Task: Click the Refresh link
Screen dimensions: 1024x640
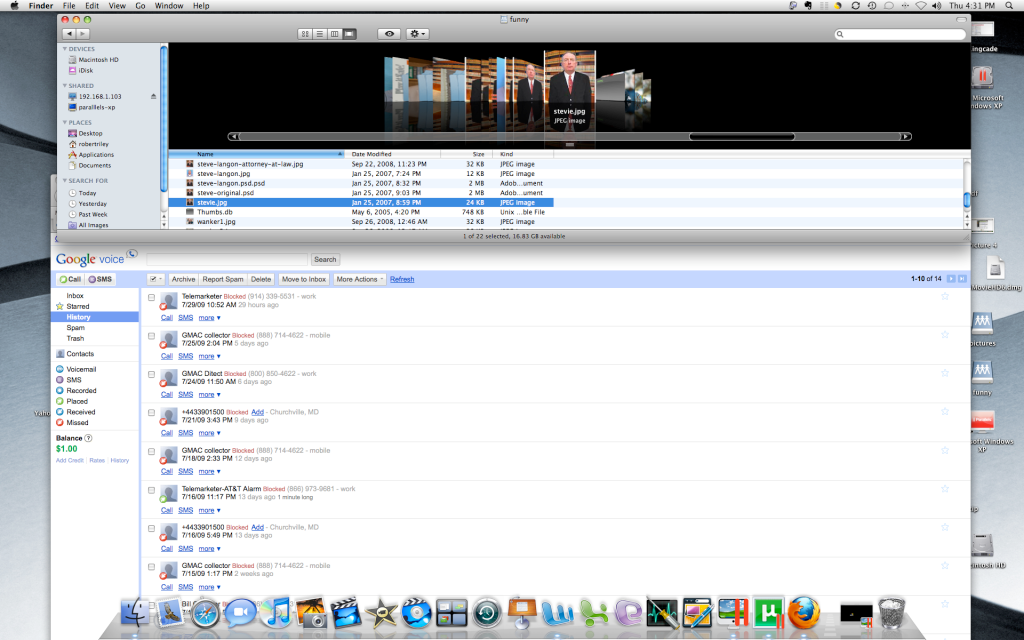Action: pos(402,279)
